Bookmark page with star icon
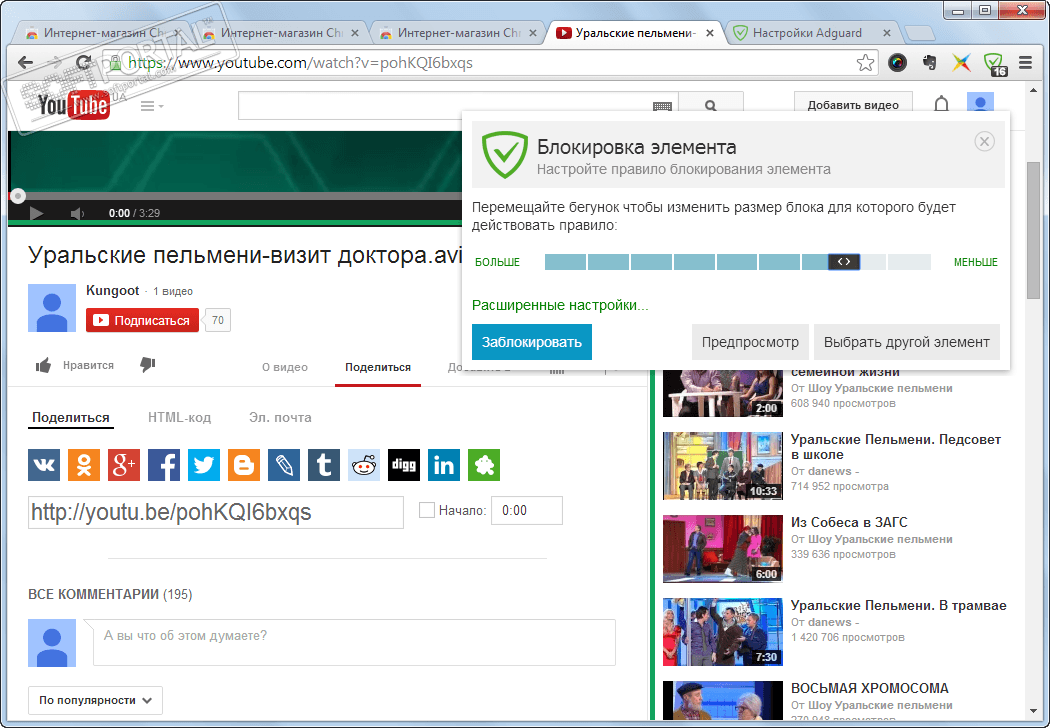1050x728 pixels. [x=865, y=63]
